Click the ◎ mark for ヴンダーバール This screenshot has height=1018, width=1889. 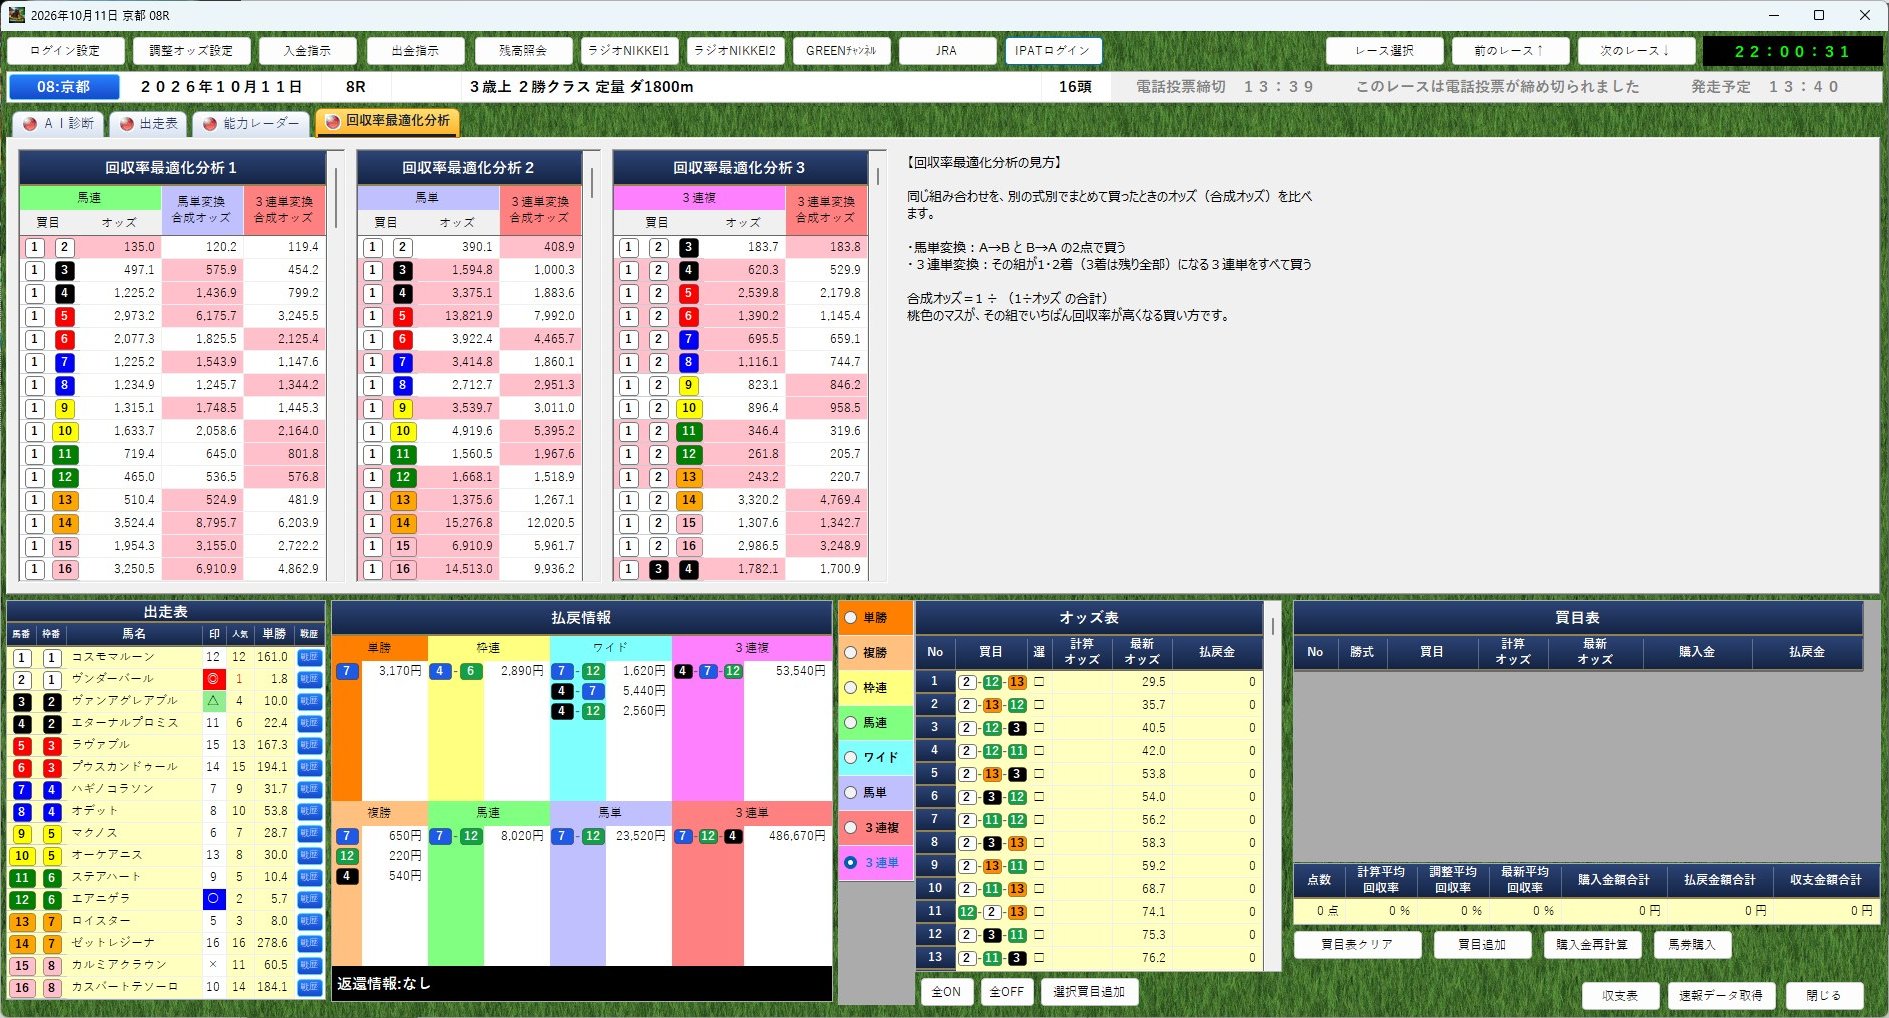[x=212, y=679]
